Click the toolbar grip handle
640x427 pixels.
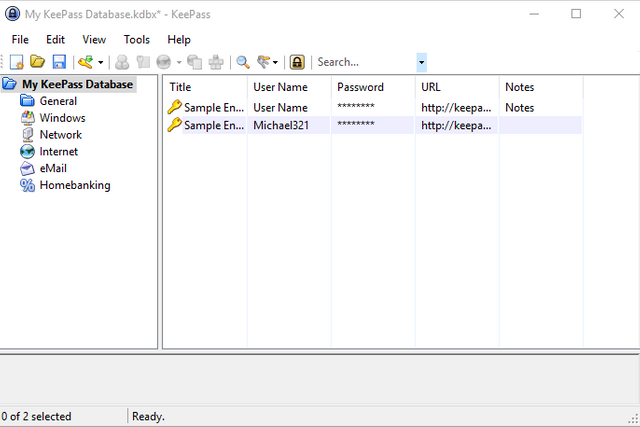[2, 62]
